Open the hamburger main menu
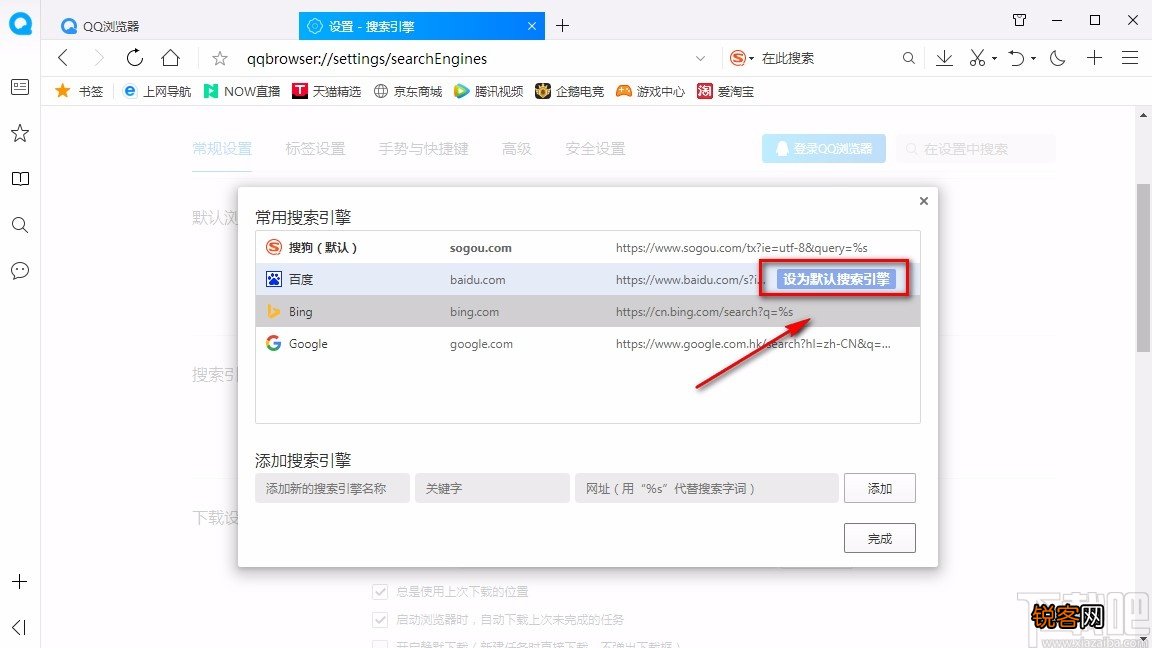 (1130, 58)
